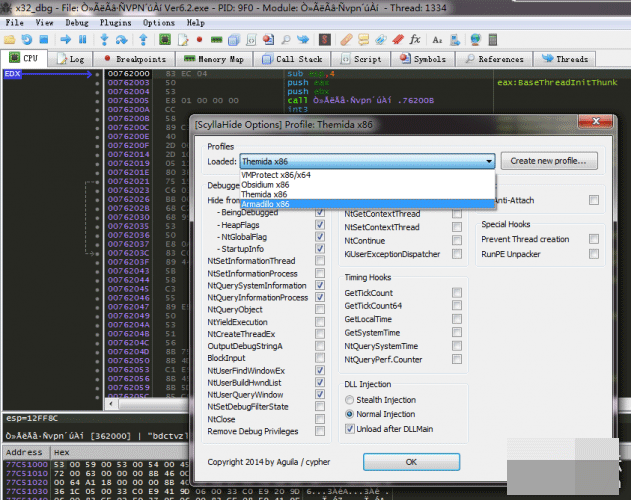Open string search via the Az icon
Image resolution: width=631 pixels, height=500 pixels.
click(x=437, y=39)
